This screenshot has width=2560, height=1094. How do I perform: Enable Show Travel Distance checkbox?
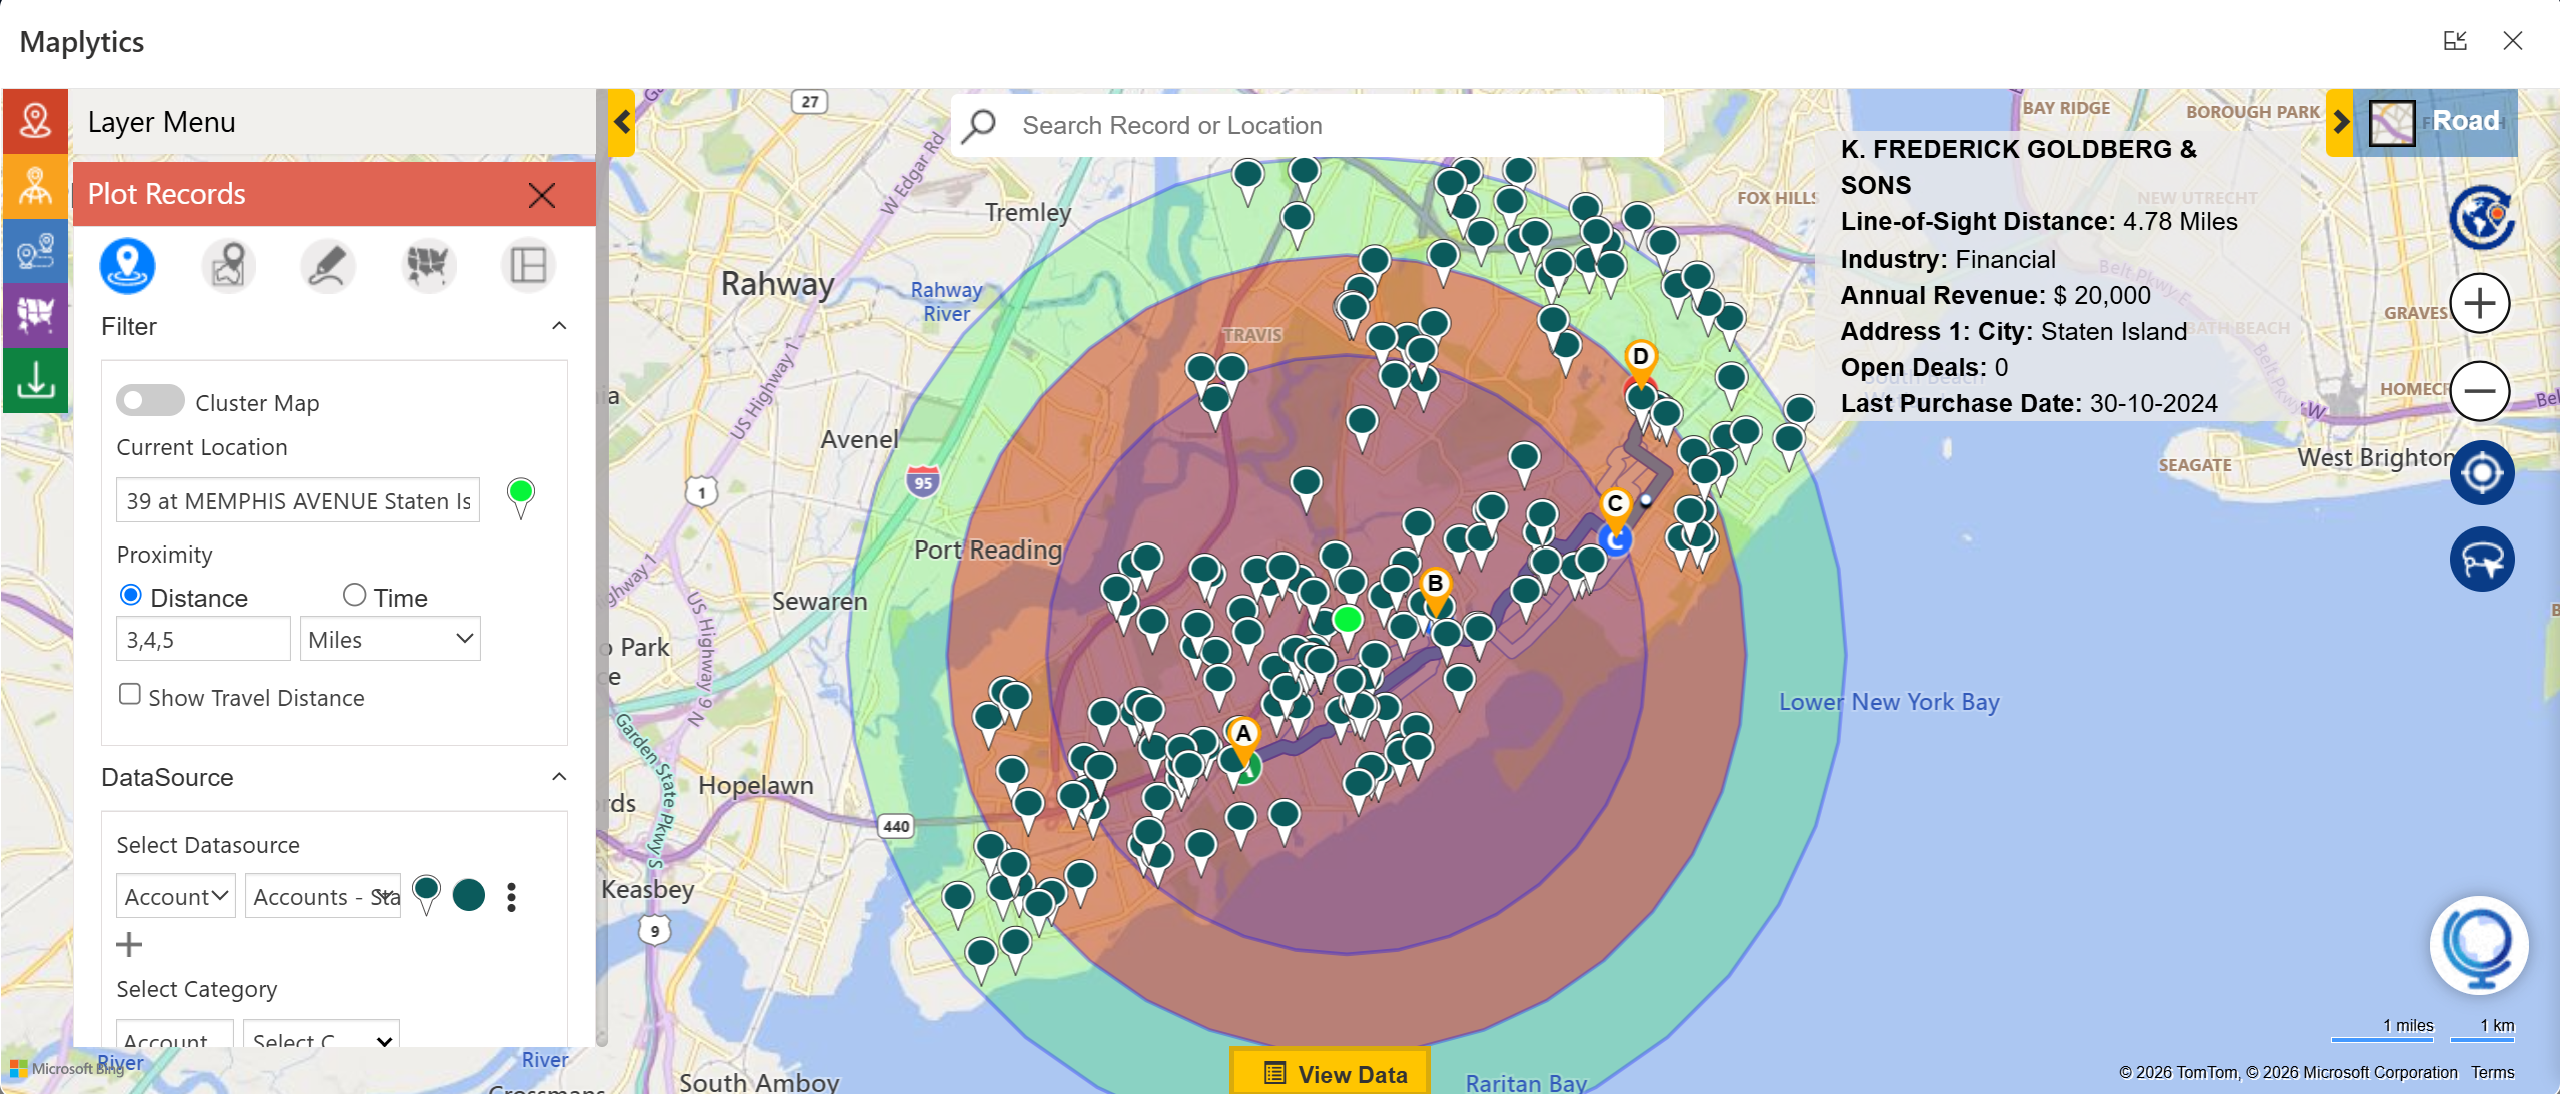coord(130,694)
